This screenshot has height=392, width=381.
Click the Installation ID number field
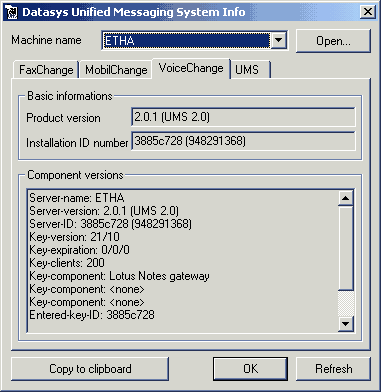[243, 141]
